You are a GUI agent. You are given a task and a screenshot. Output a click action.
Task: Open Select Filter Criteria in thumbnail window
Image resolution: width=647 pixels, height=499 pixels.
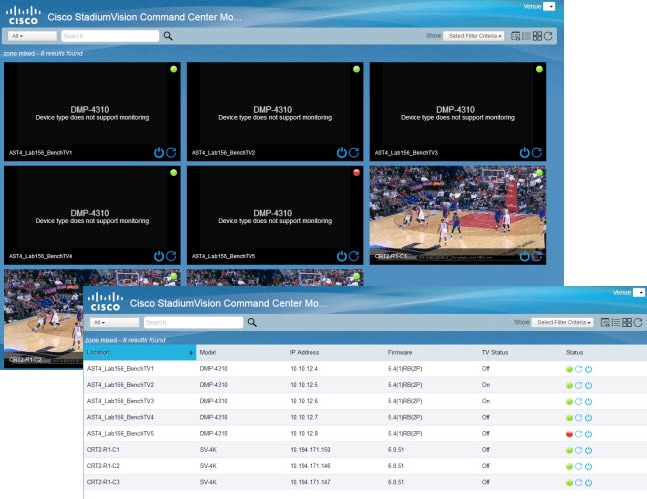tap(474, 36)
